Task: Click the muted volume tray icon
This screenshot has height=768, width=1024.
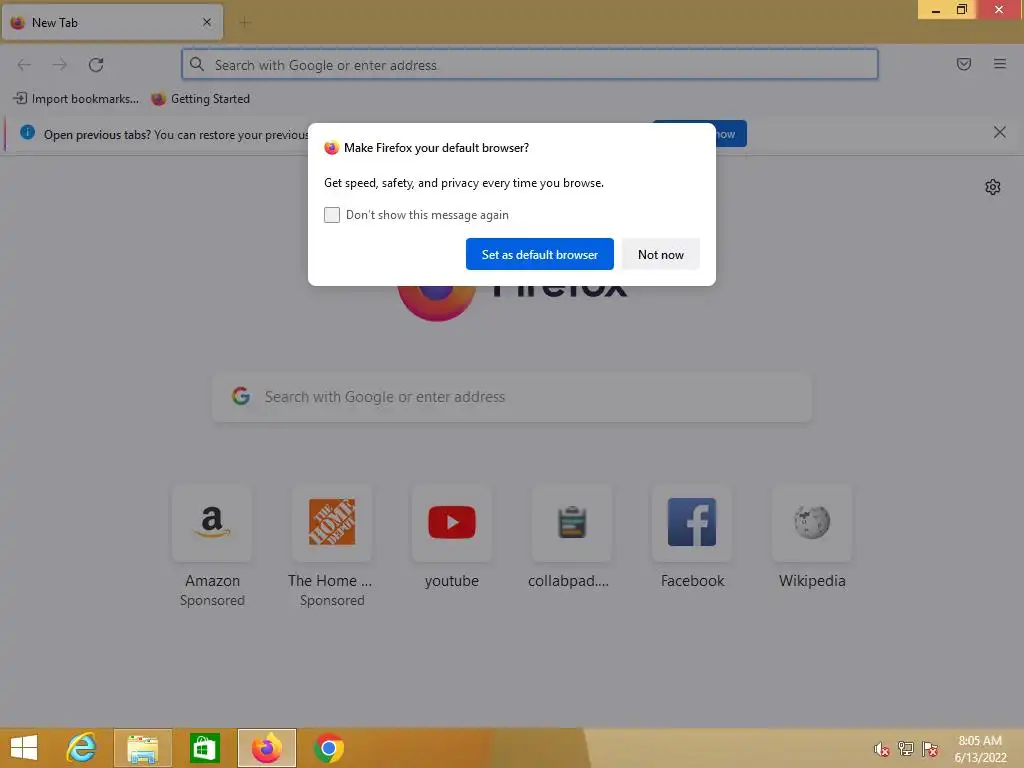Action: click(x=881, y=749)
